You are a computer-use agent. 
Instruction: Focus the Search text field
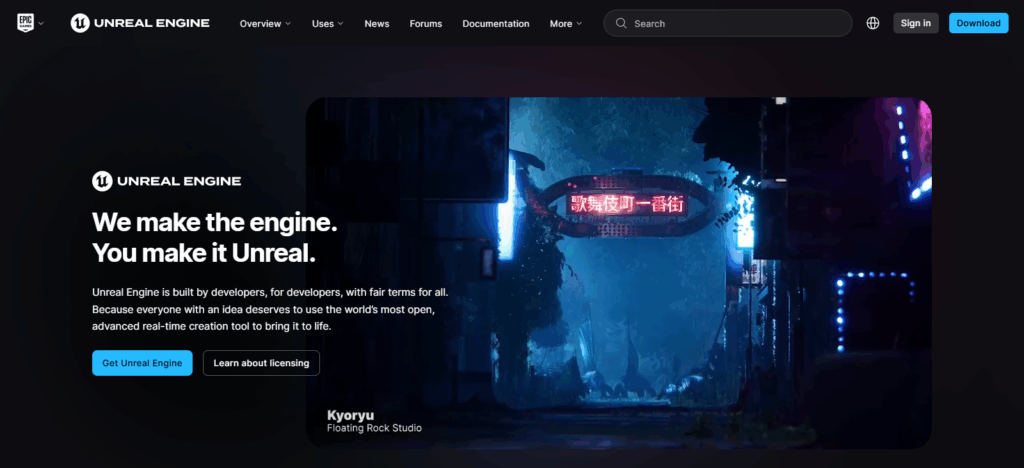point(735,23)
